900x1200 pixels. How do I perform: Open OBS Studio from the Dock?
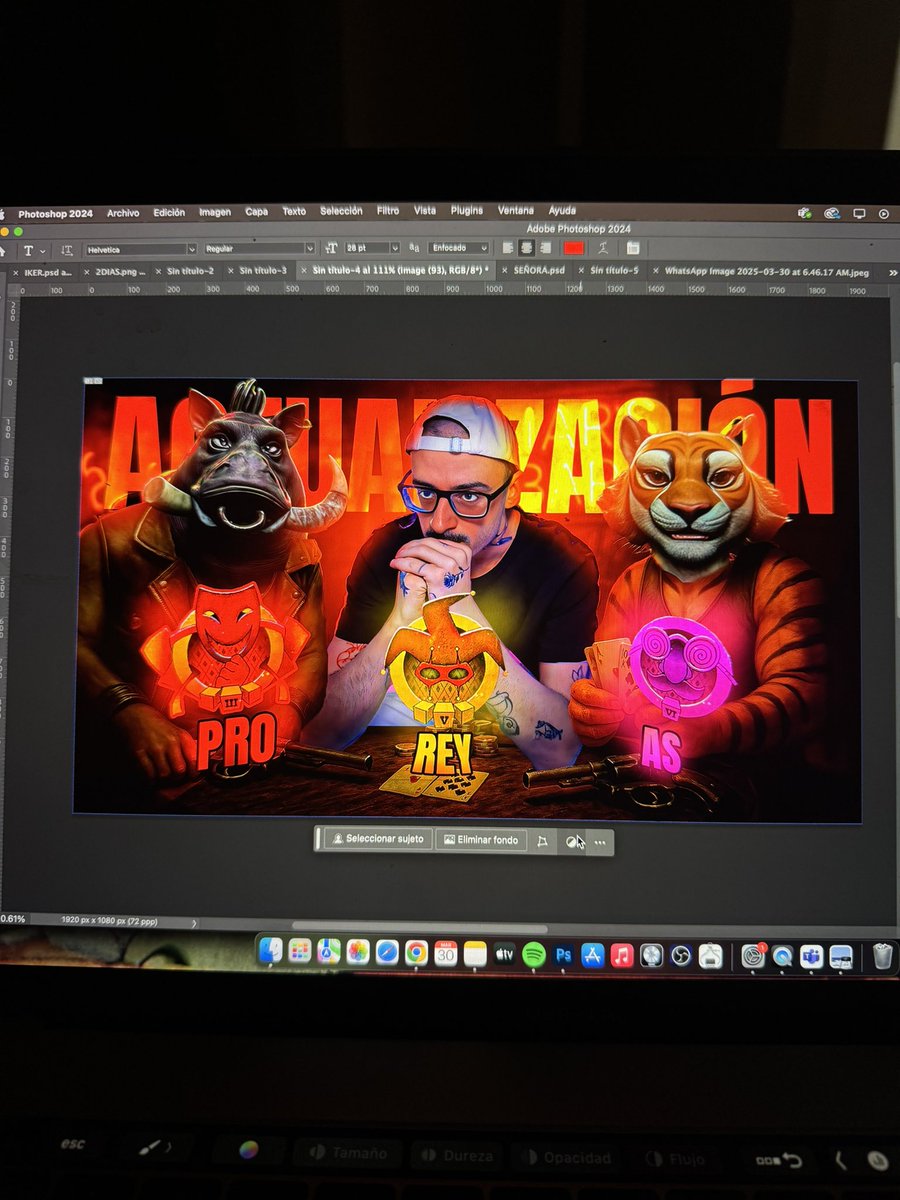tap(681, 956)
